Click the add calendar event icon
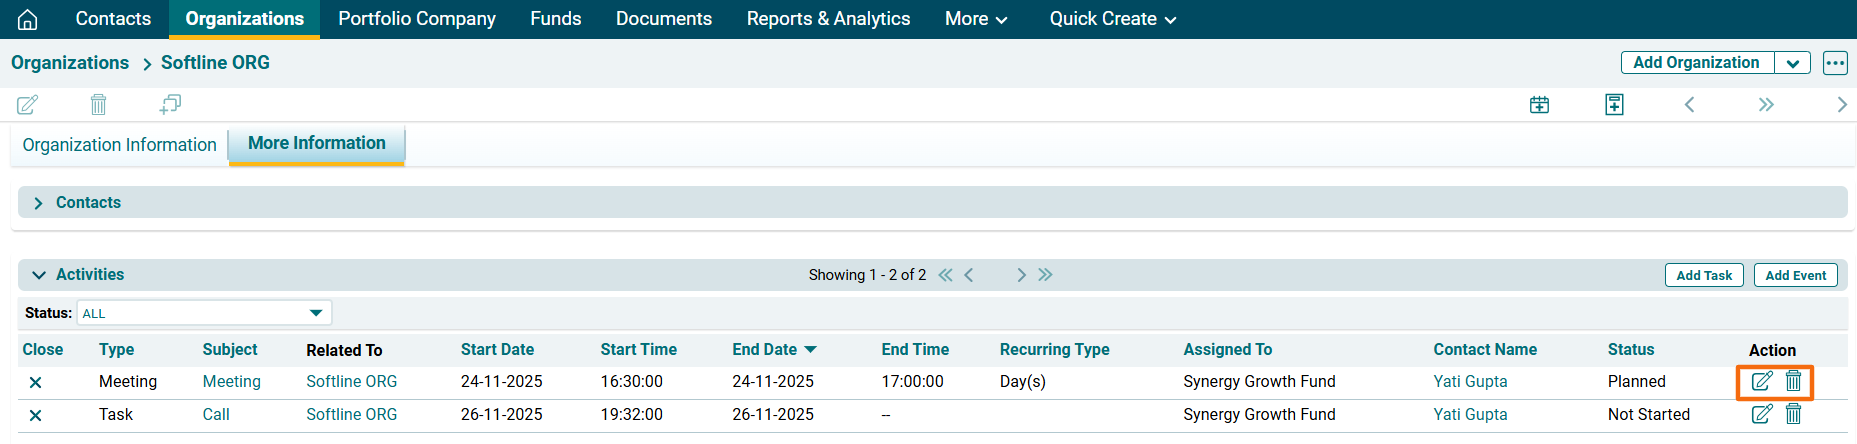This screenshot has width=1857, height=444. [1539, 104]
